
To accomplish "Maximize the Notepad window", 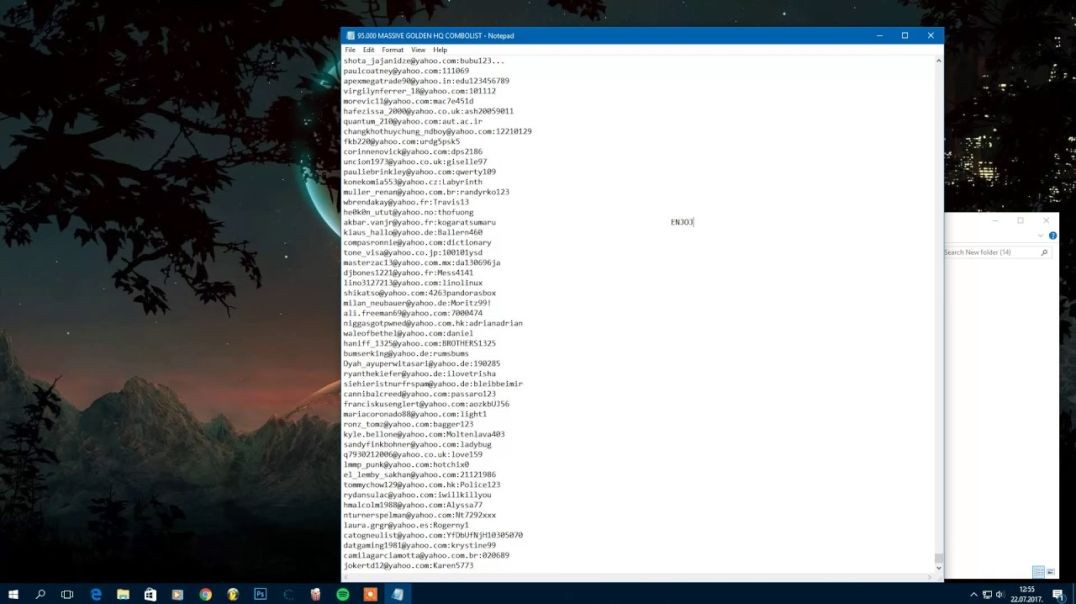I will (905, 36).
